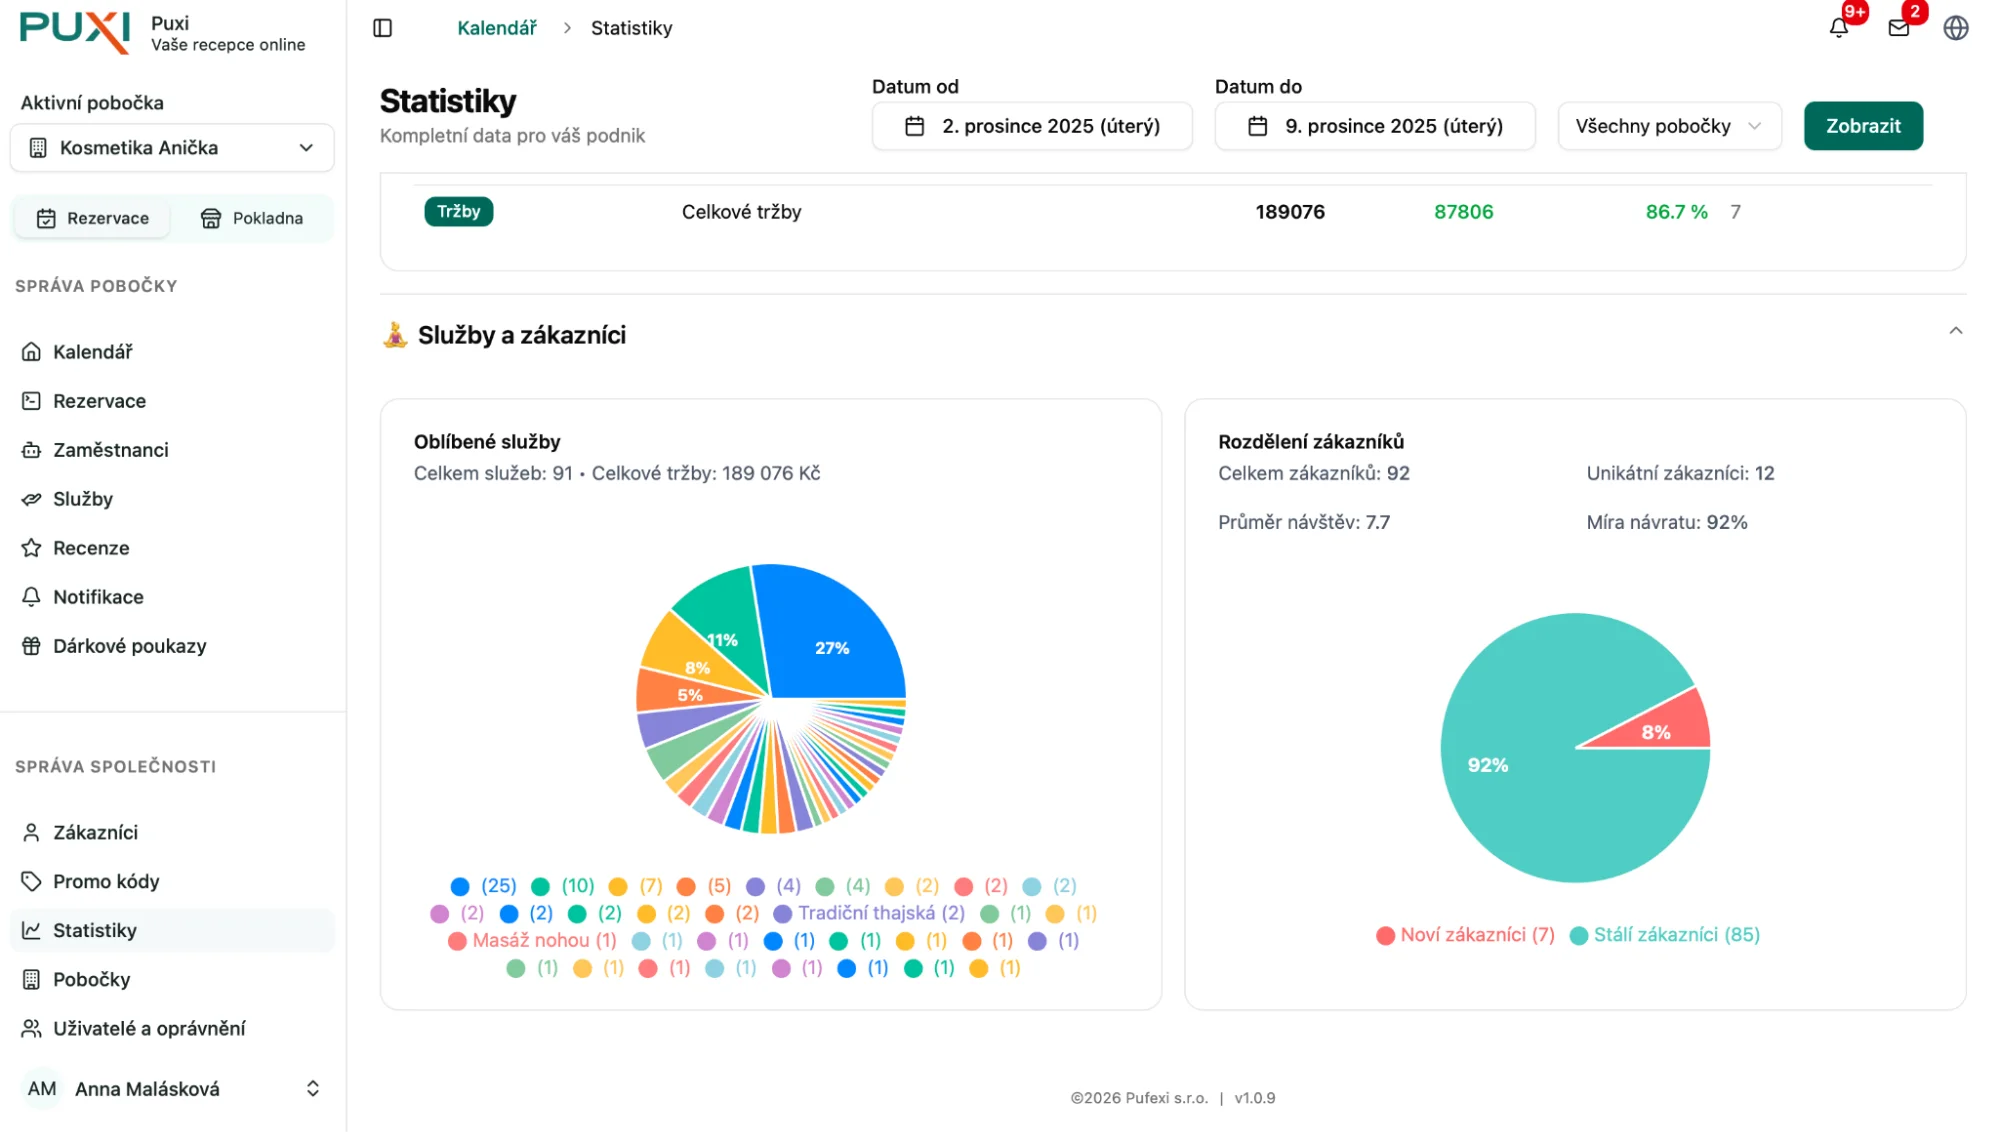The height and width of the screenshot is (1133, 1999).
Task: Click the Dárkové poukazy gift icon
Action: tap(31, 646)
